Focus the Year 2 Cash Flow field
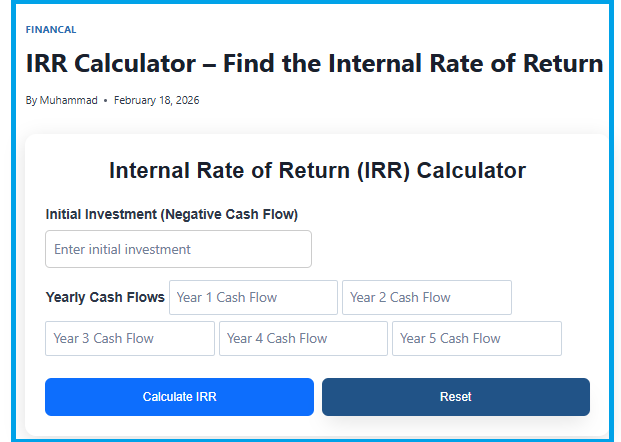 coord(426,297)
